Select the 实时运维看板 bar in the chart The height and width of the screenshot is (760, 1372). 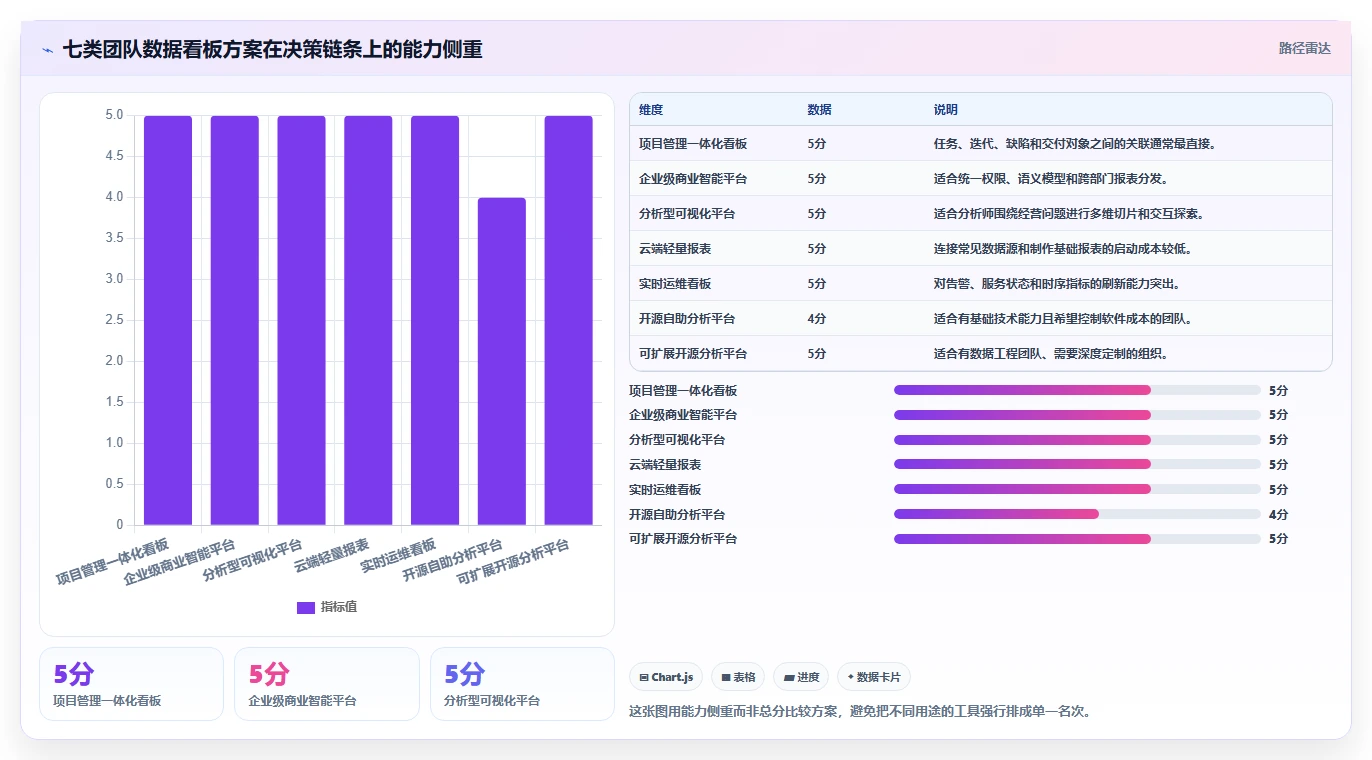[435, 320]
